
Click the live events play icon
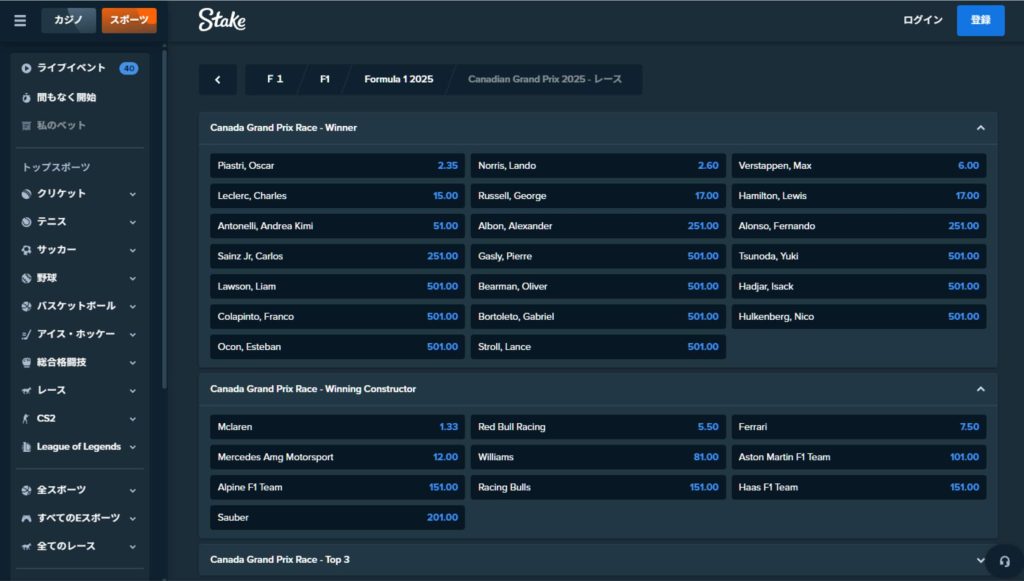(26, 68)
